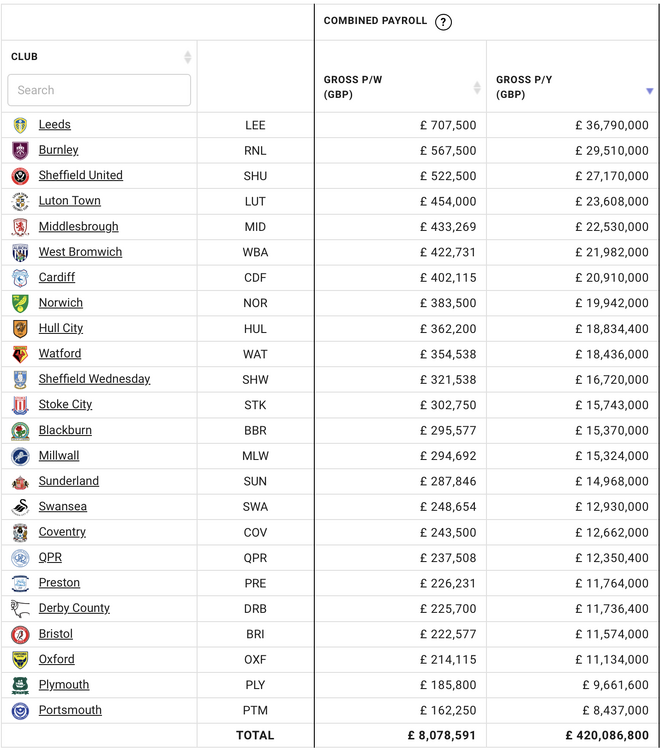Open the Derby County club link
The image size is (660, 750).
74,608
